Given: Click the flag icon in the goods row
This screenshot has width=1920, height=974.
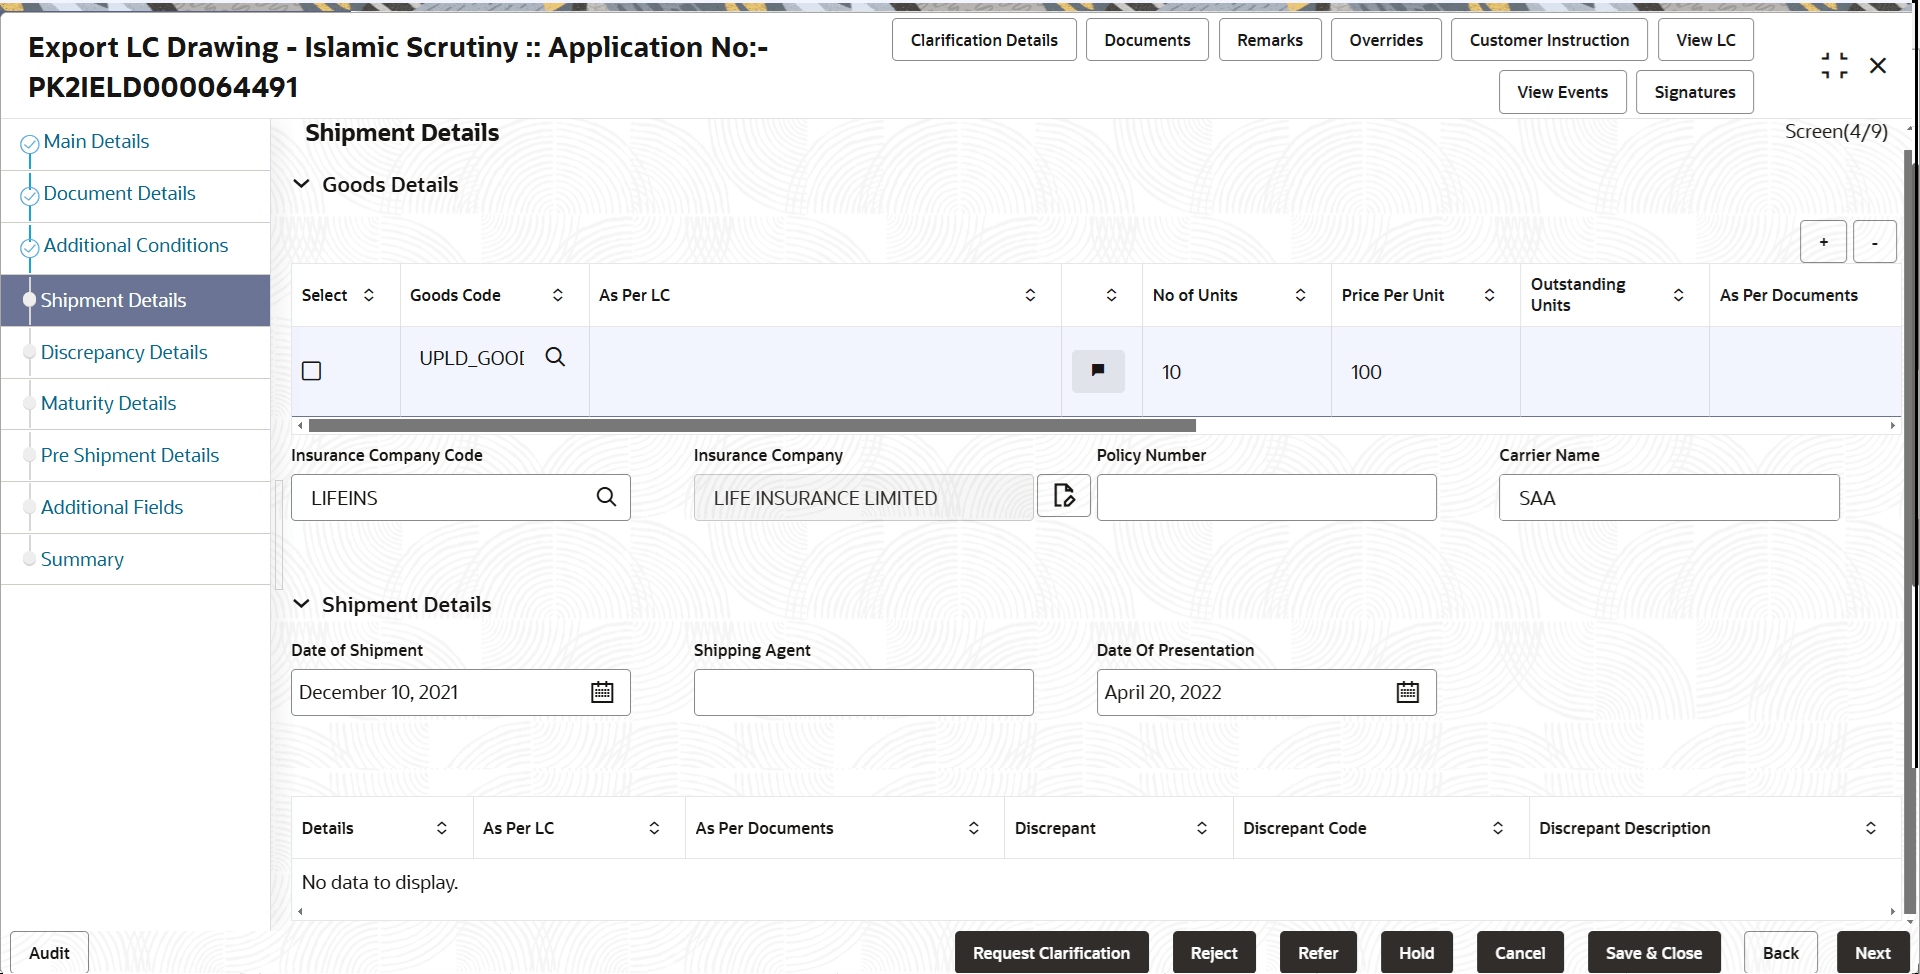Looking at the screenshot, I should point(1098,371).
